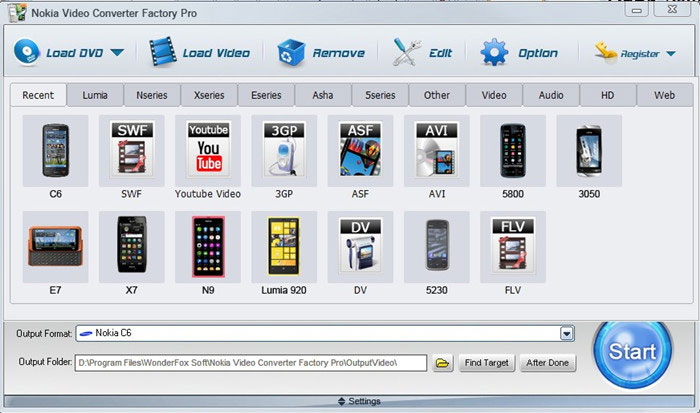Image resolution: width=700 pixels, height=413 pixels.
Task: Open the Nseries tab
Action: [152, 95]
